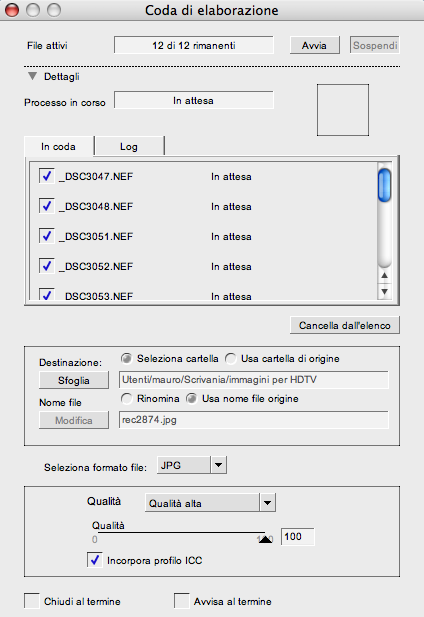Choose the Seleziona cartella radio button
Viewport: 424px width, 617px height.
click(x=127, y=358)
